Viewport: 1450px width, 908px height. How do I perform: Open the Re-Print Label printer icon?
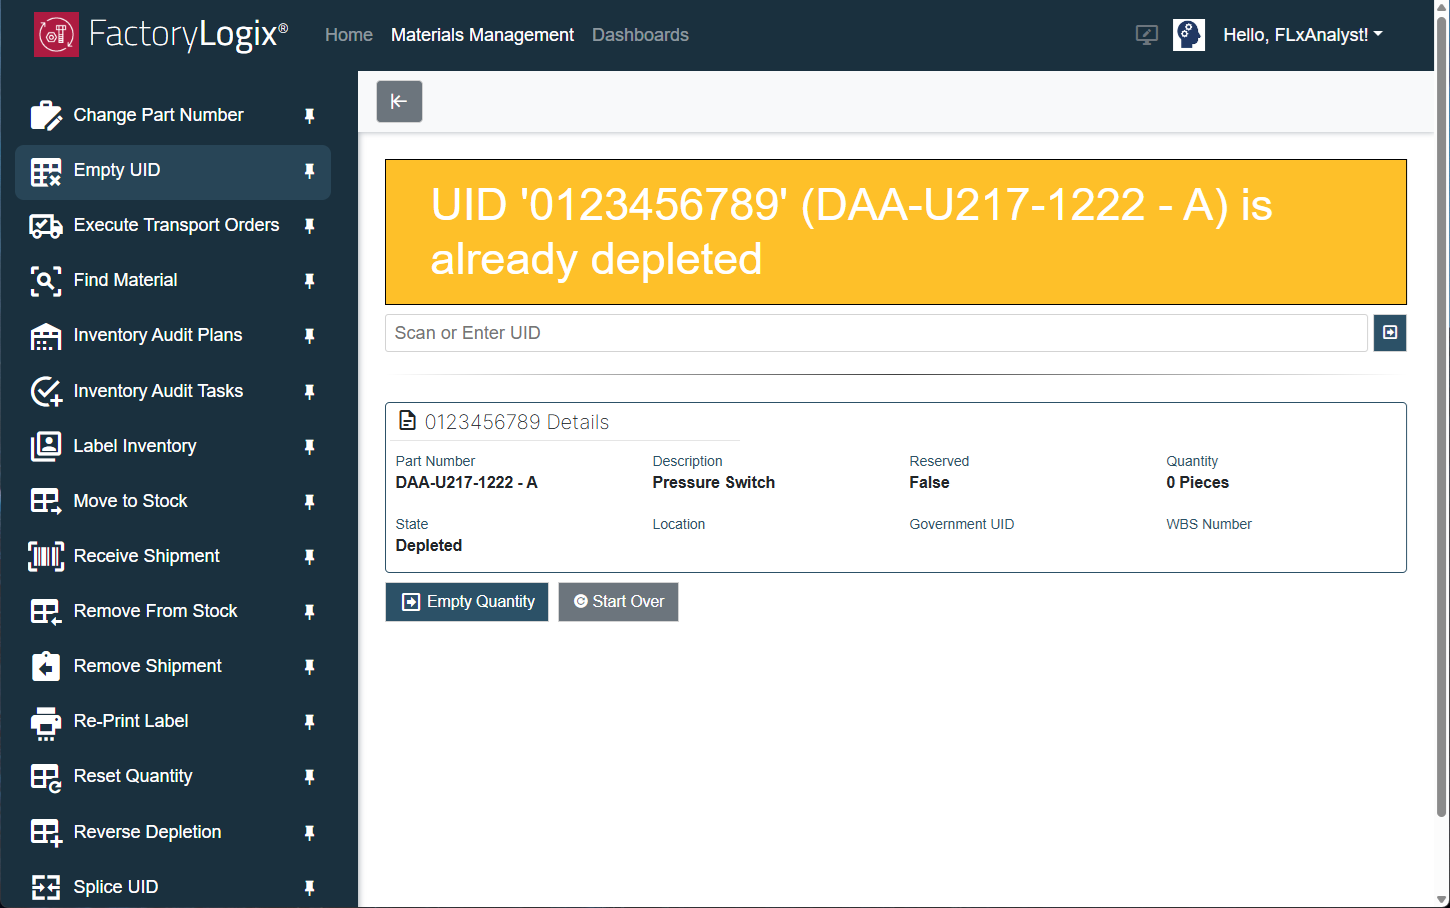click(x=46, y=721)
